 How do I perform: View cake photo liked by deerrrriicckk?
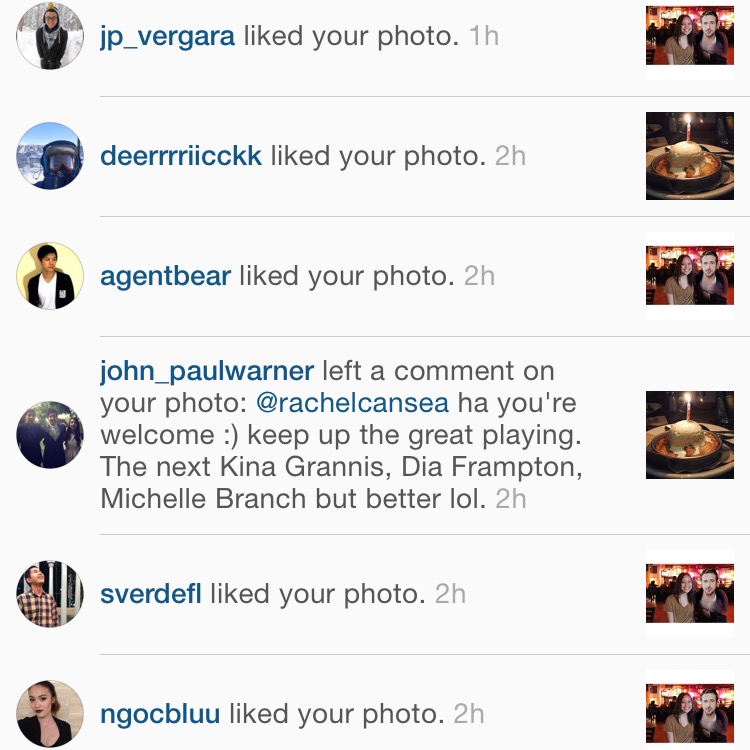tap(690, 156)
